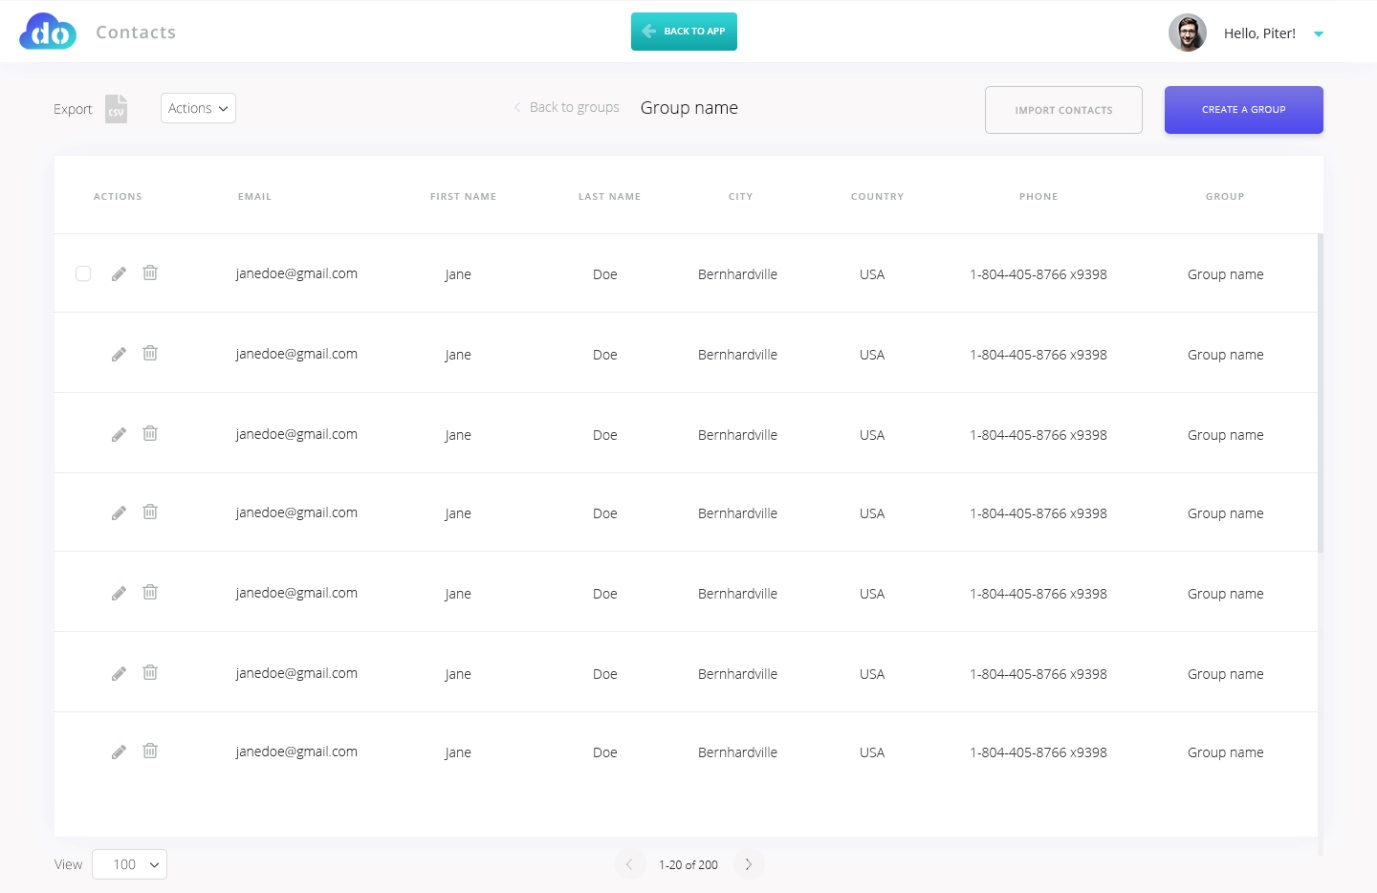Screen dimensions: 1377x893
Task: Delete the fourth contact row with trash icon
Action: (150, 511)
